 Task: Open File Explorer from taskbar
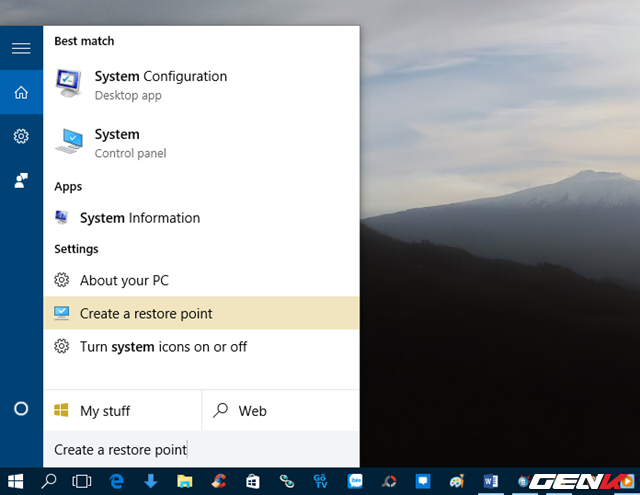click(185, 481)
